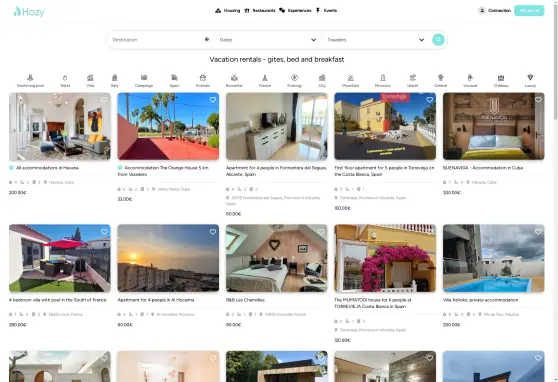558x382 pixels.
Task: Open the Restaurants menu item
Action: coord(260,10)
